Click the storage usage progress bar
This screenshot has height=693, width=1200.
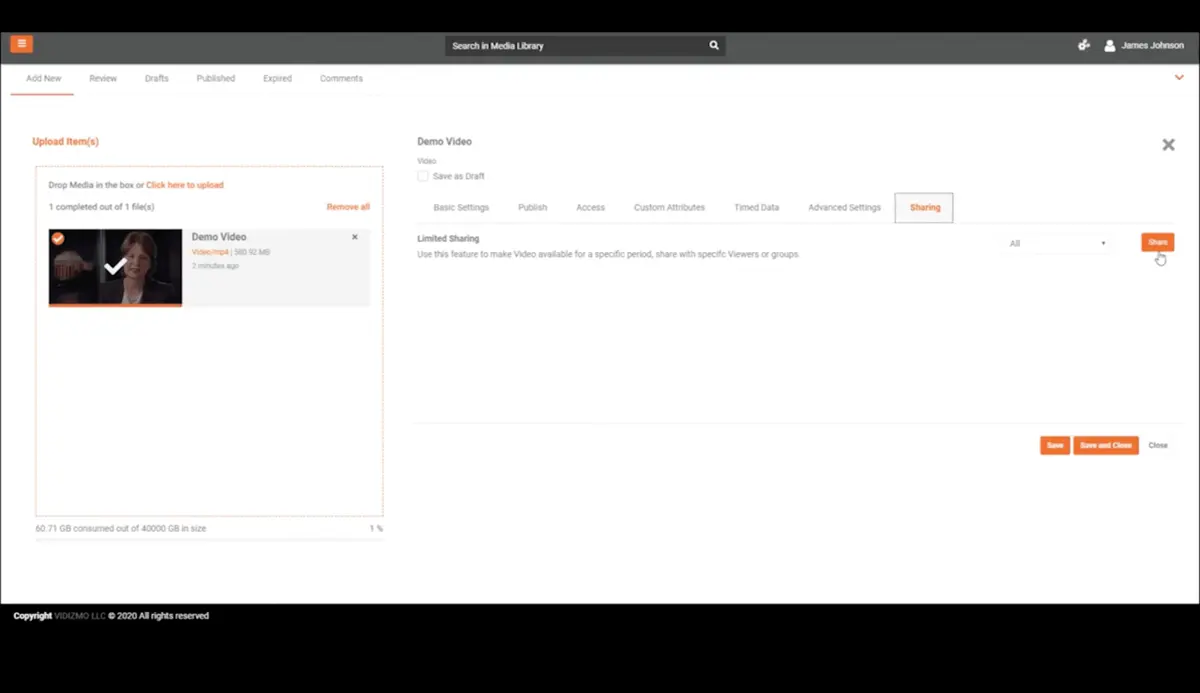(209, 539)
